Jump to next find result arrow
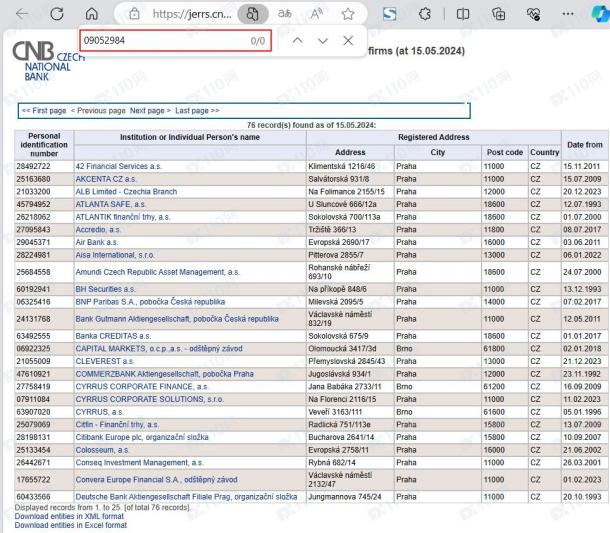 pos(323,40)
